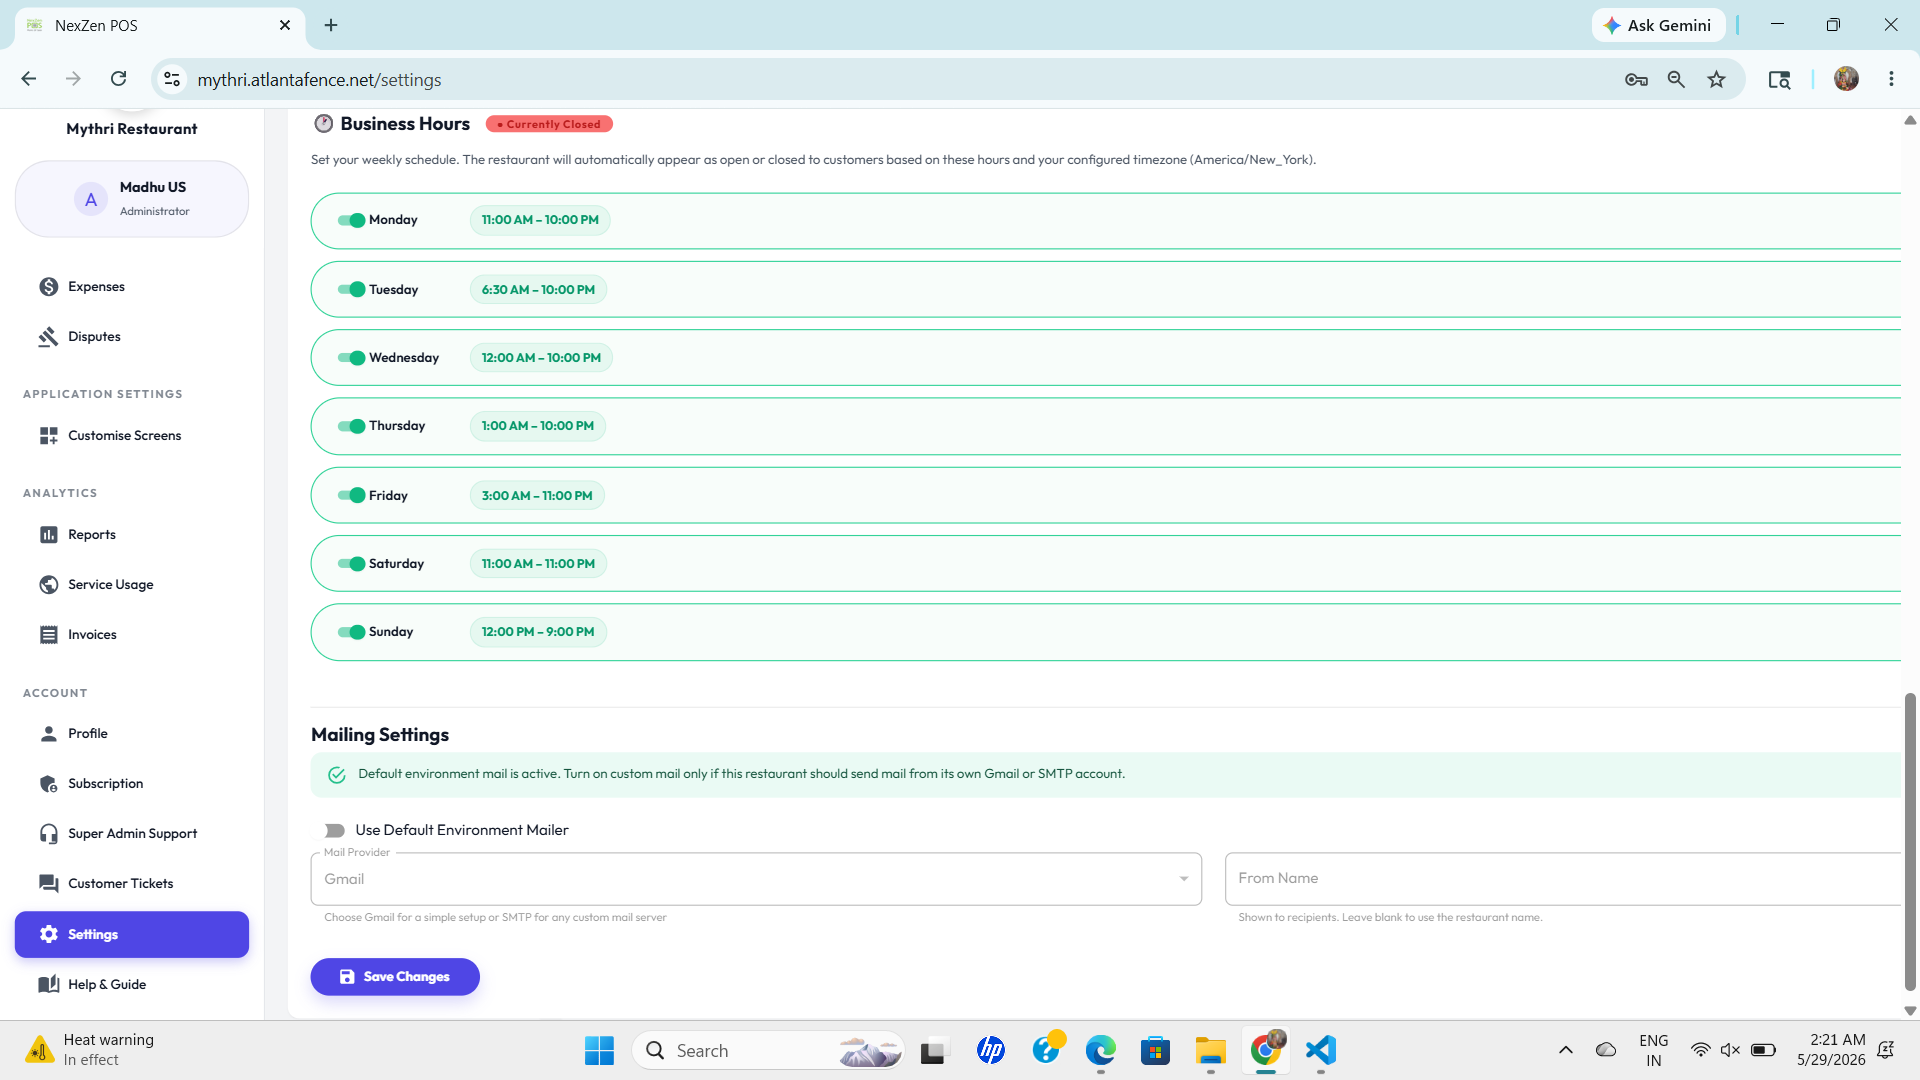Show hidden system tray icons
The image size is (1920, 1080).
[1565, 1050]
